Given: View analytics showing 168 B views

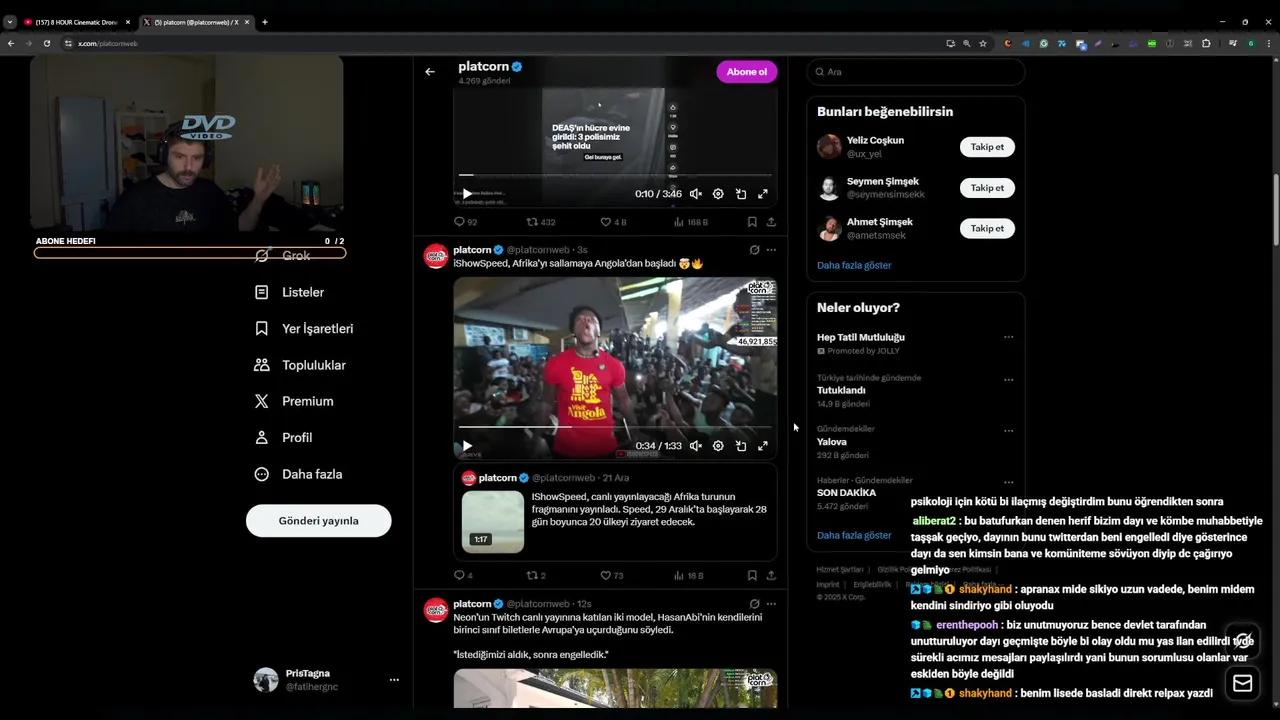Looking at the screenshot, I should [691, 222].
